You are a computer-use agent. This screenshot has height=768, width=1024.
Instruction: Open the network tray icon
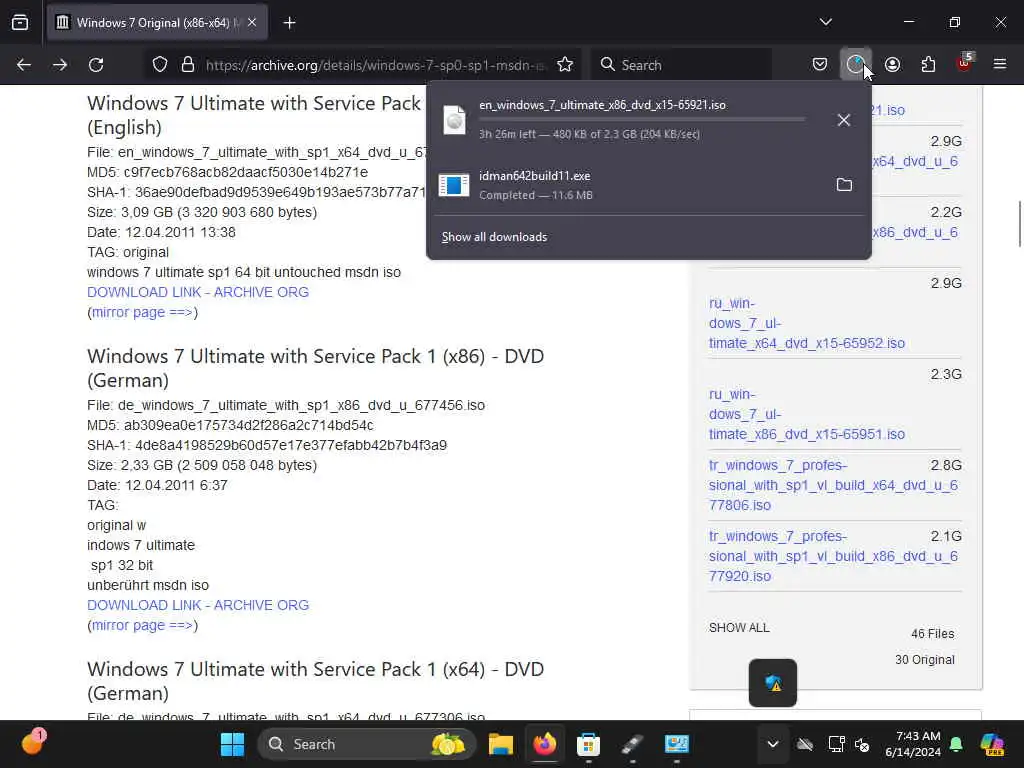(836, 744)
